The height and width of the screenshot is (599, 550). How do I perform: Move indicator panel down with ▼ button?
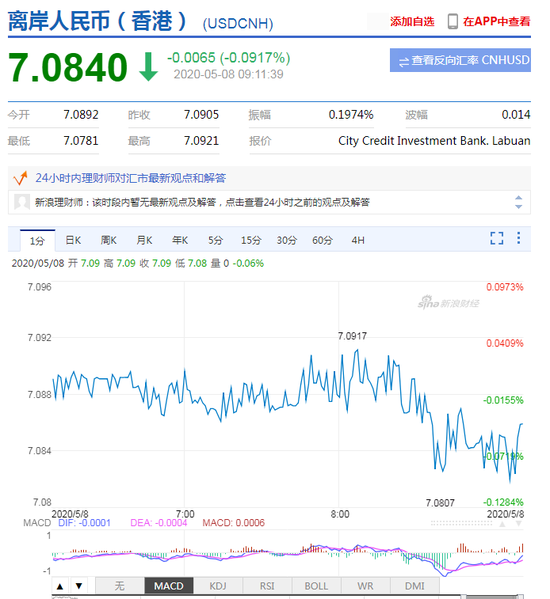79,586
